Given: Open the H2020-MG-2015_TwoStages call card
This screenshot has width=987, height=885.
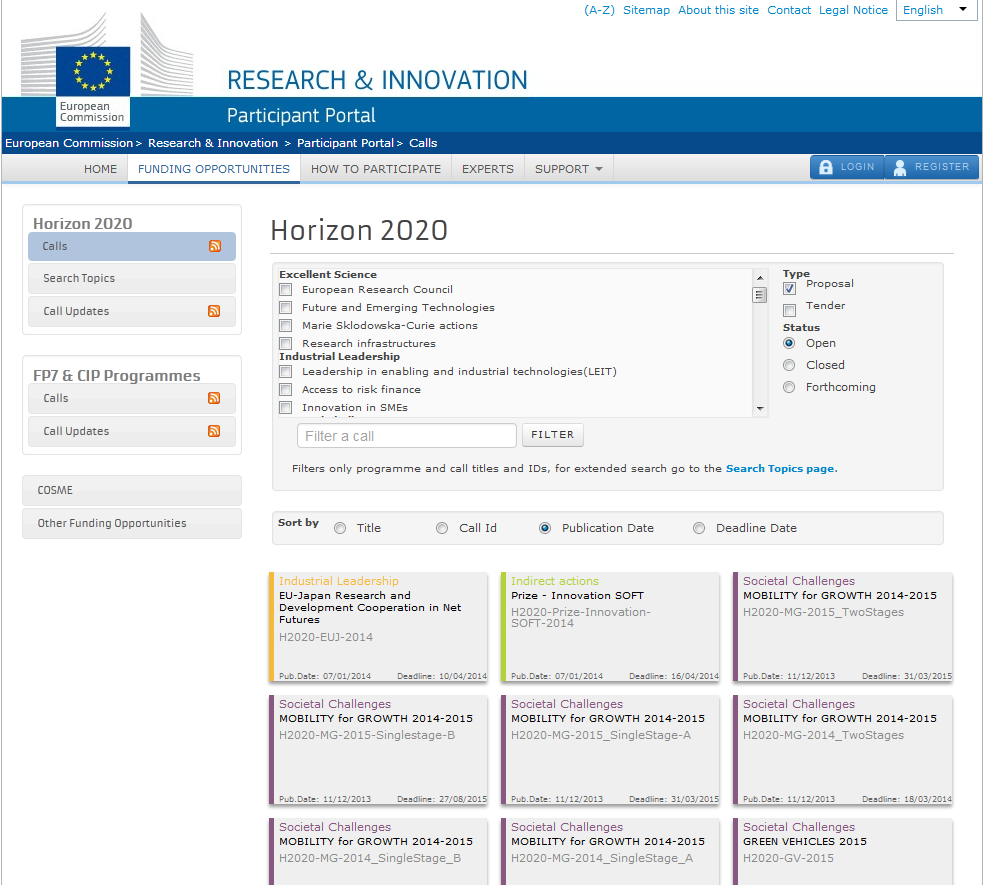Looking at the screenshot, I should pyautogui.click(x=843, y=627).
